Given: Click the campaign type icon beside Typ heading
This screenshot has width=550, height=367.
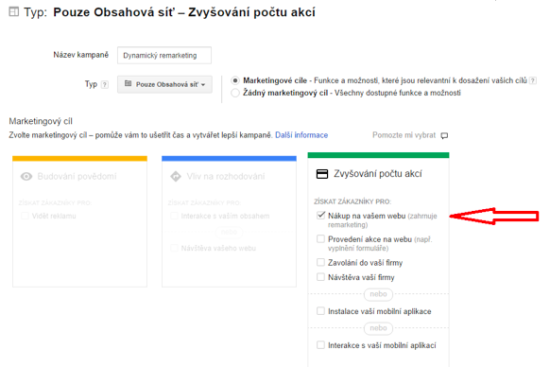Looking at the screenshot, I should click(x=14, y=12).
